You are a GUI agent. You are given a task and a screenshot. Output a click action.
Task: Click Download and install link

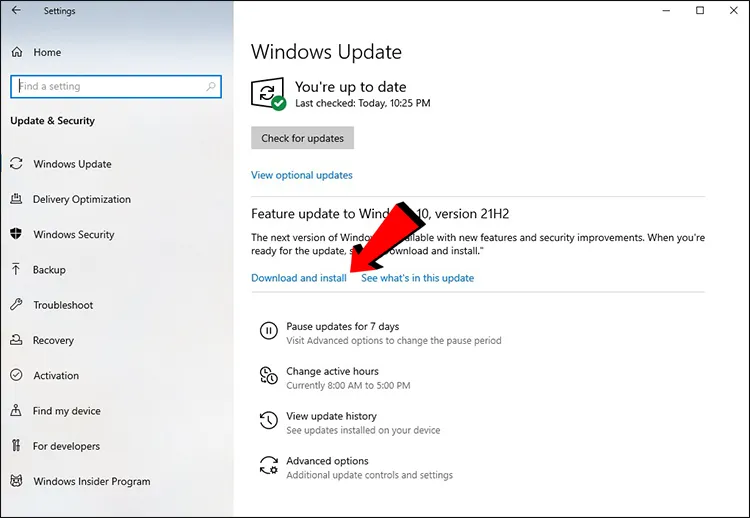point(299,278)
